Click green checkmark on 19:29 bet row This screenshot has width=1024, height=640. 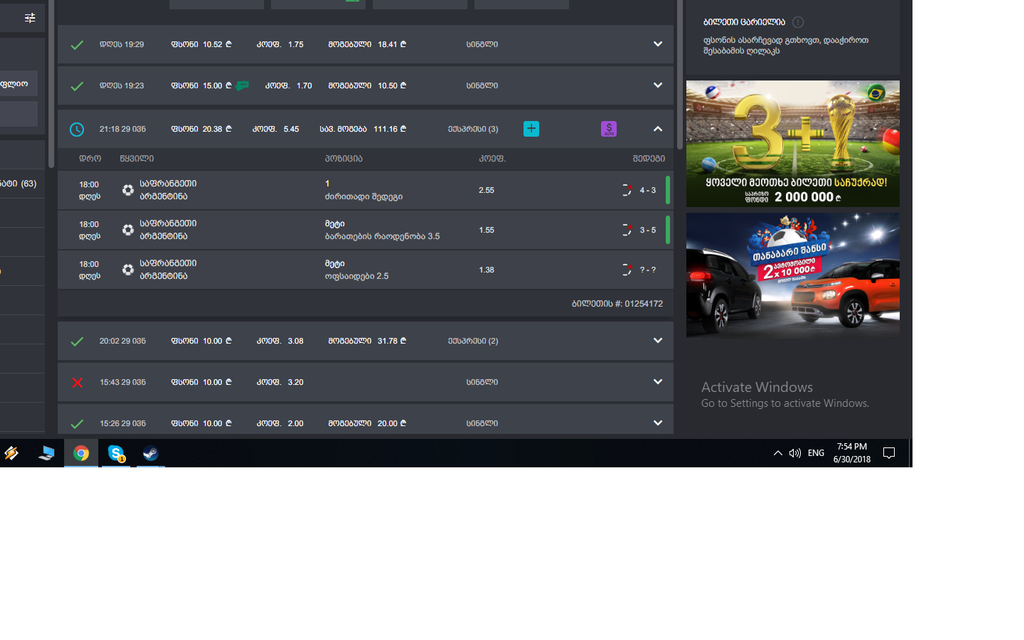coord(77,44)
